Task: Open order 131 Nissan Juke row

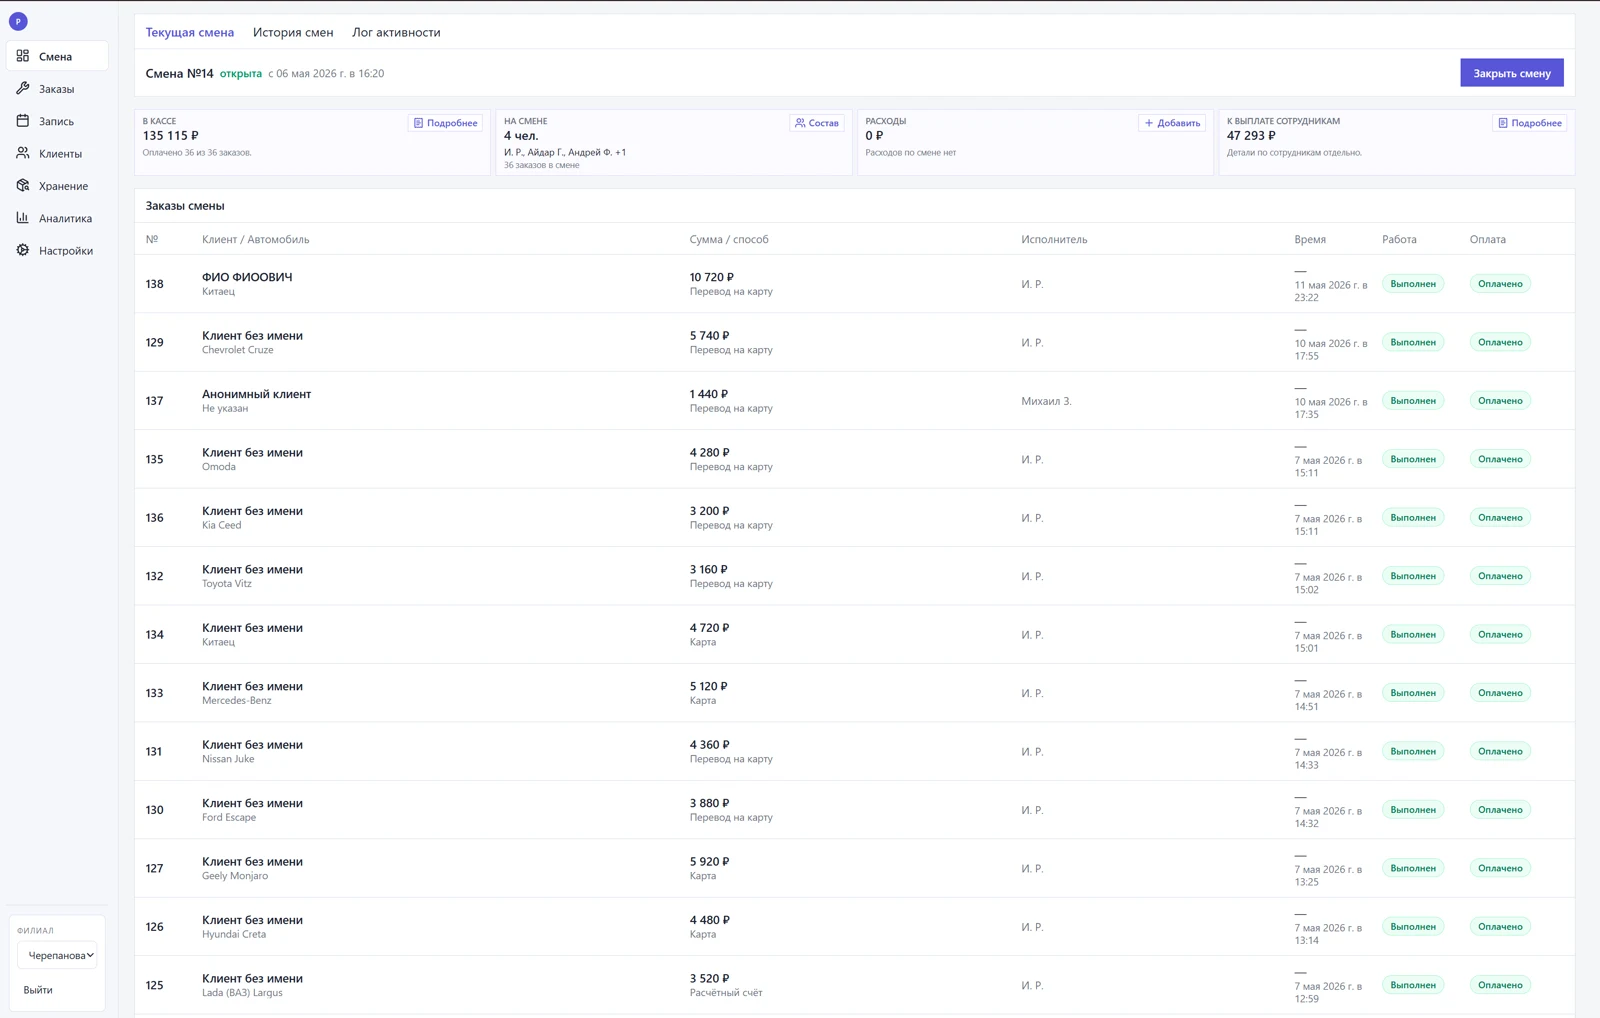Action: click(x=854, y=751)
